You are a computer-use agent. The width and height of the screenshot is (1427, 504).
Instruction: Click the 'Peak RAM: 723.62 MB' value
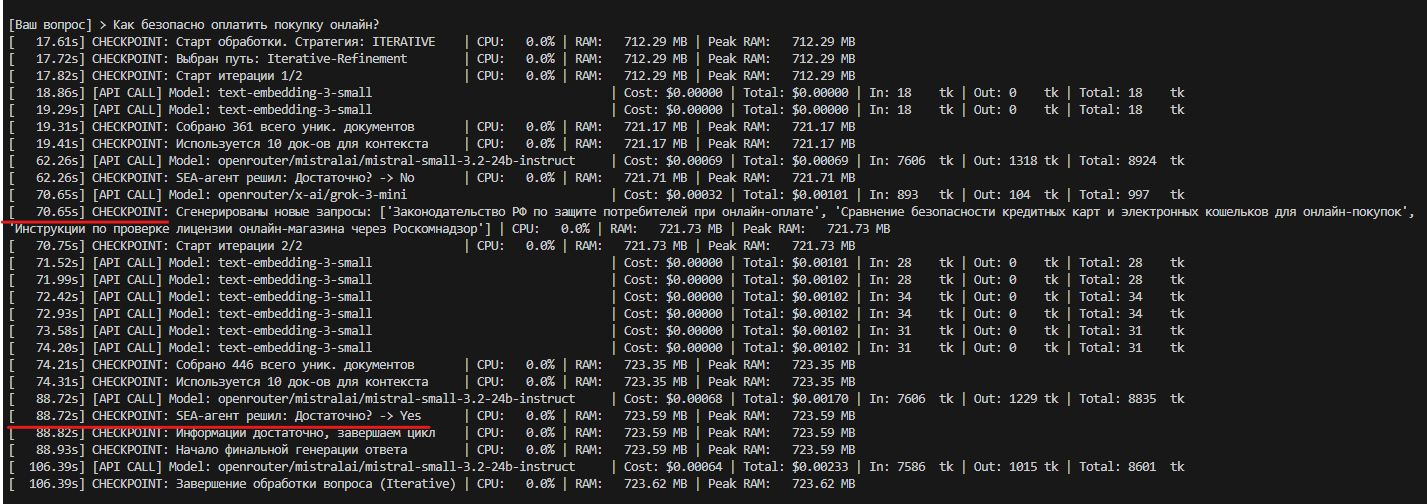782,485
